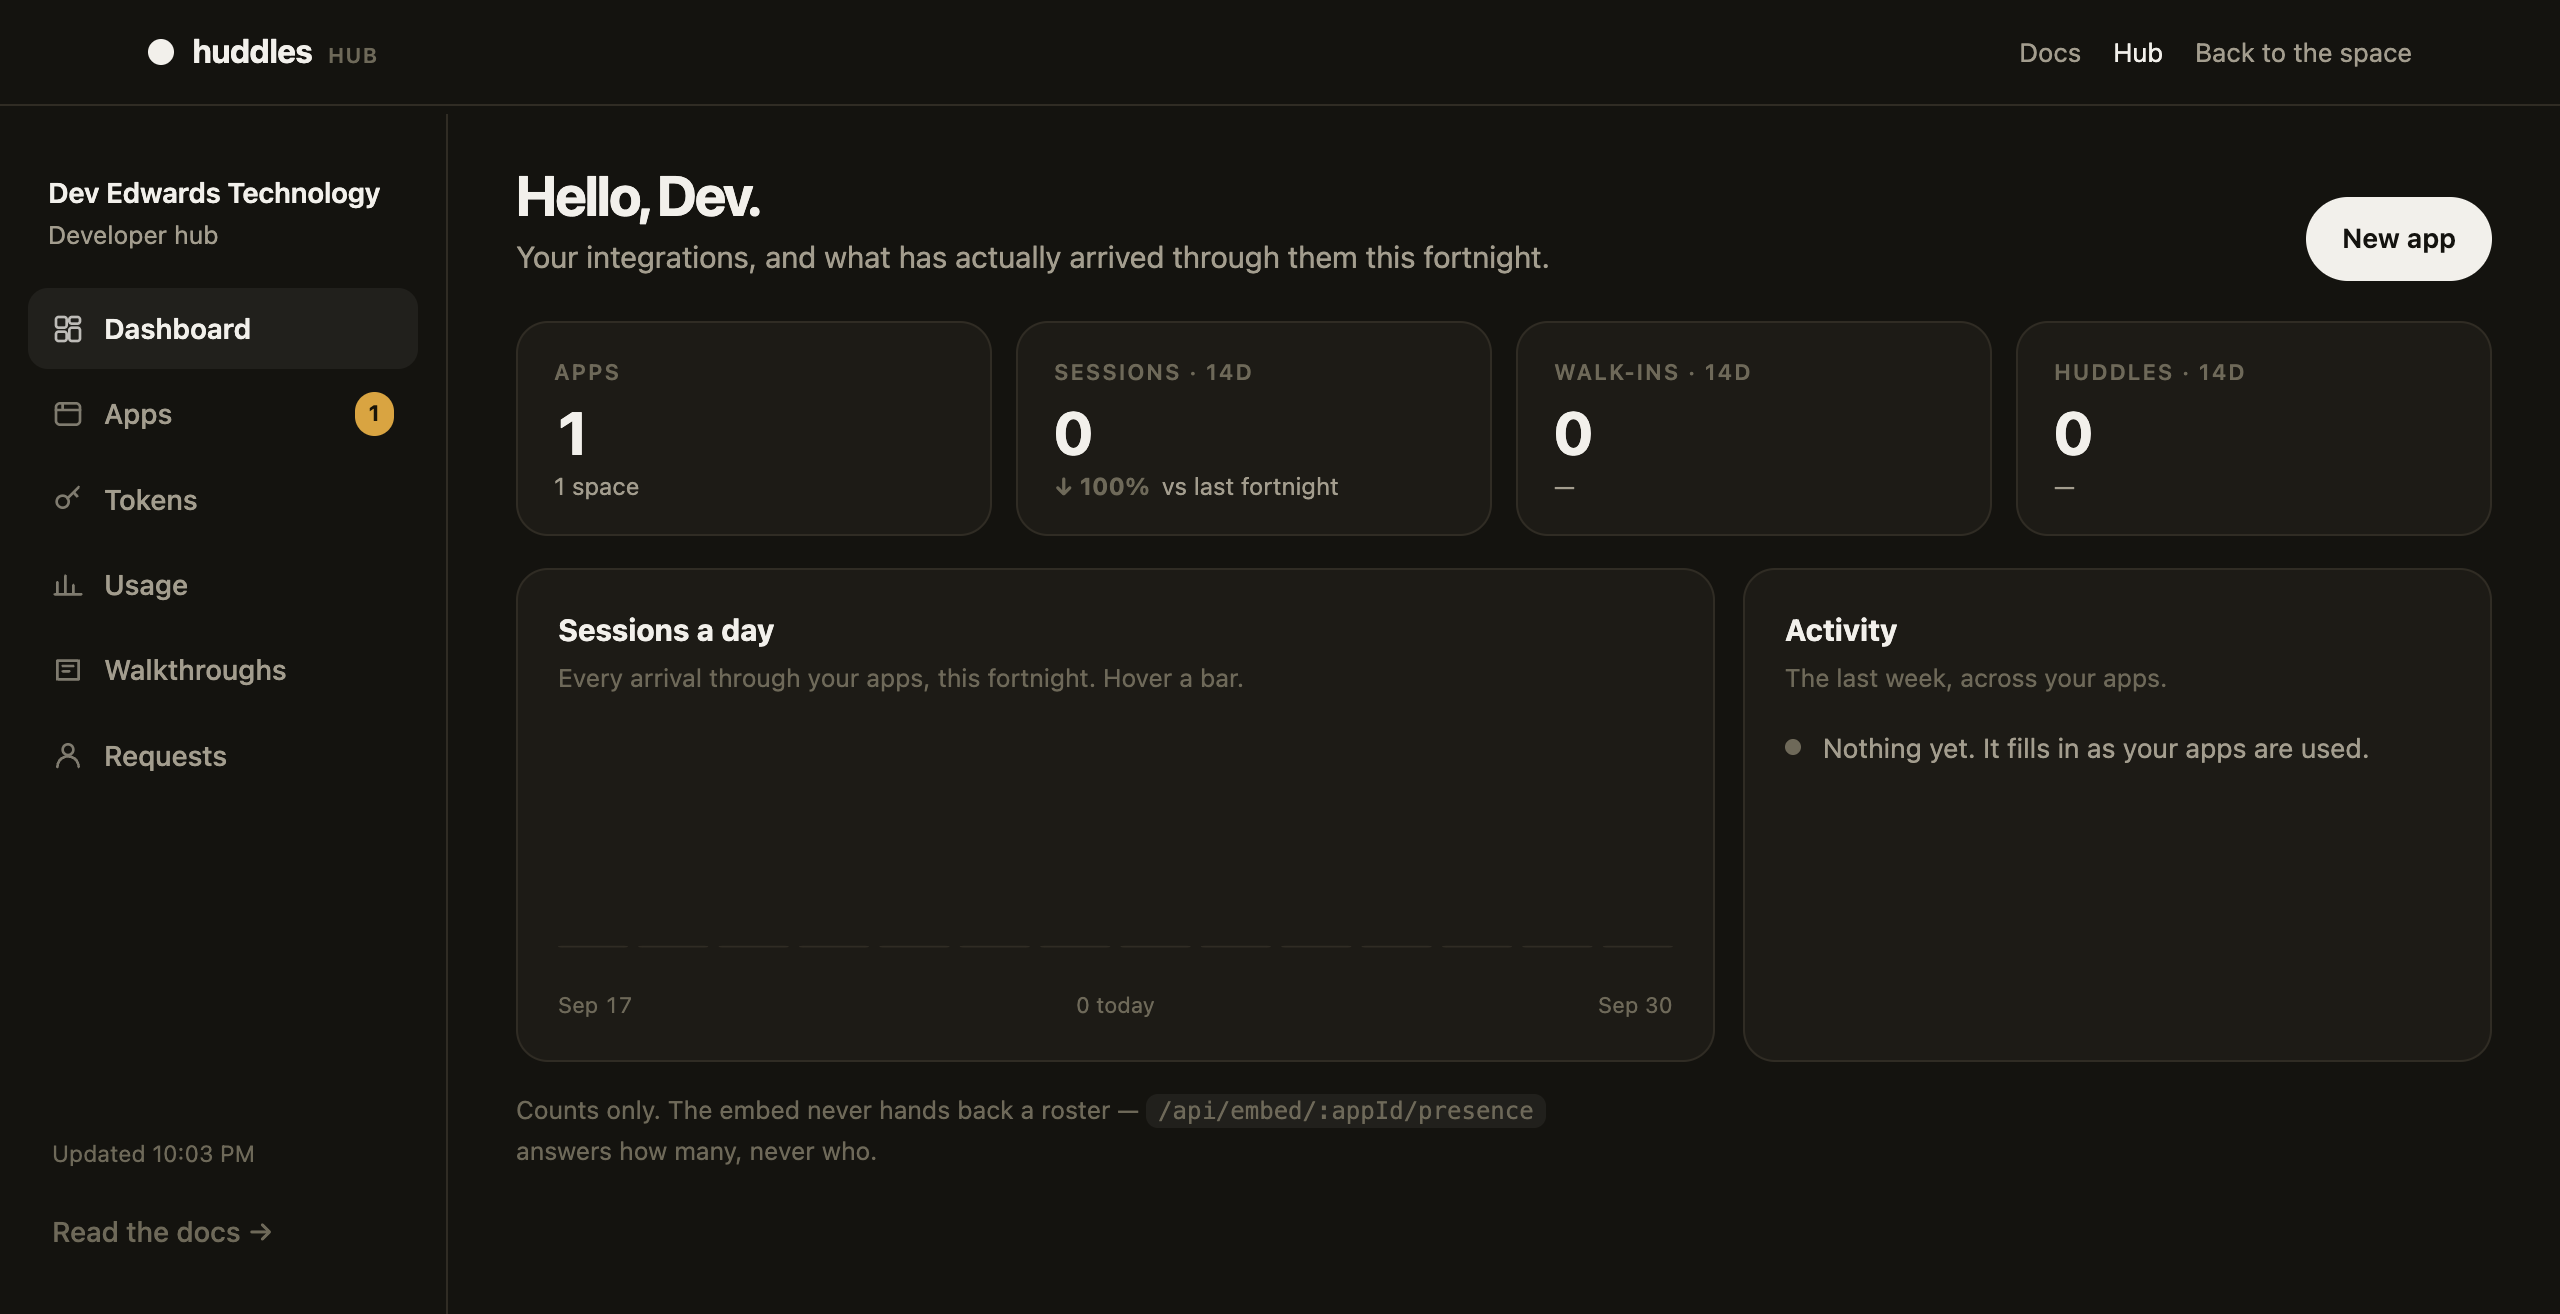
Task: Click the down arrow next to 100%
Action: (x=1064, y=487)
